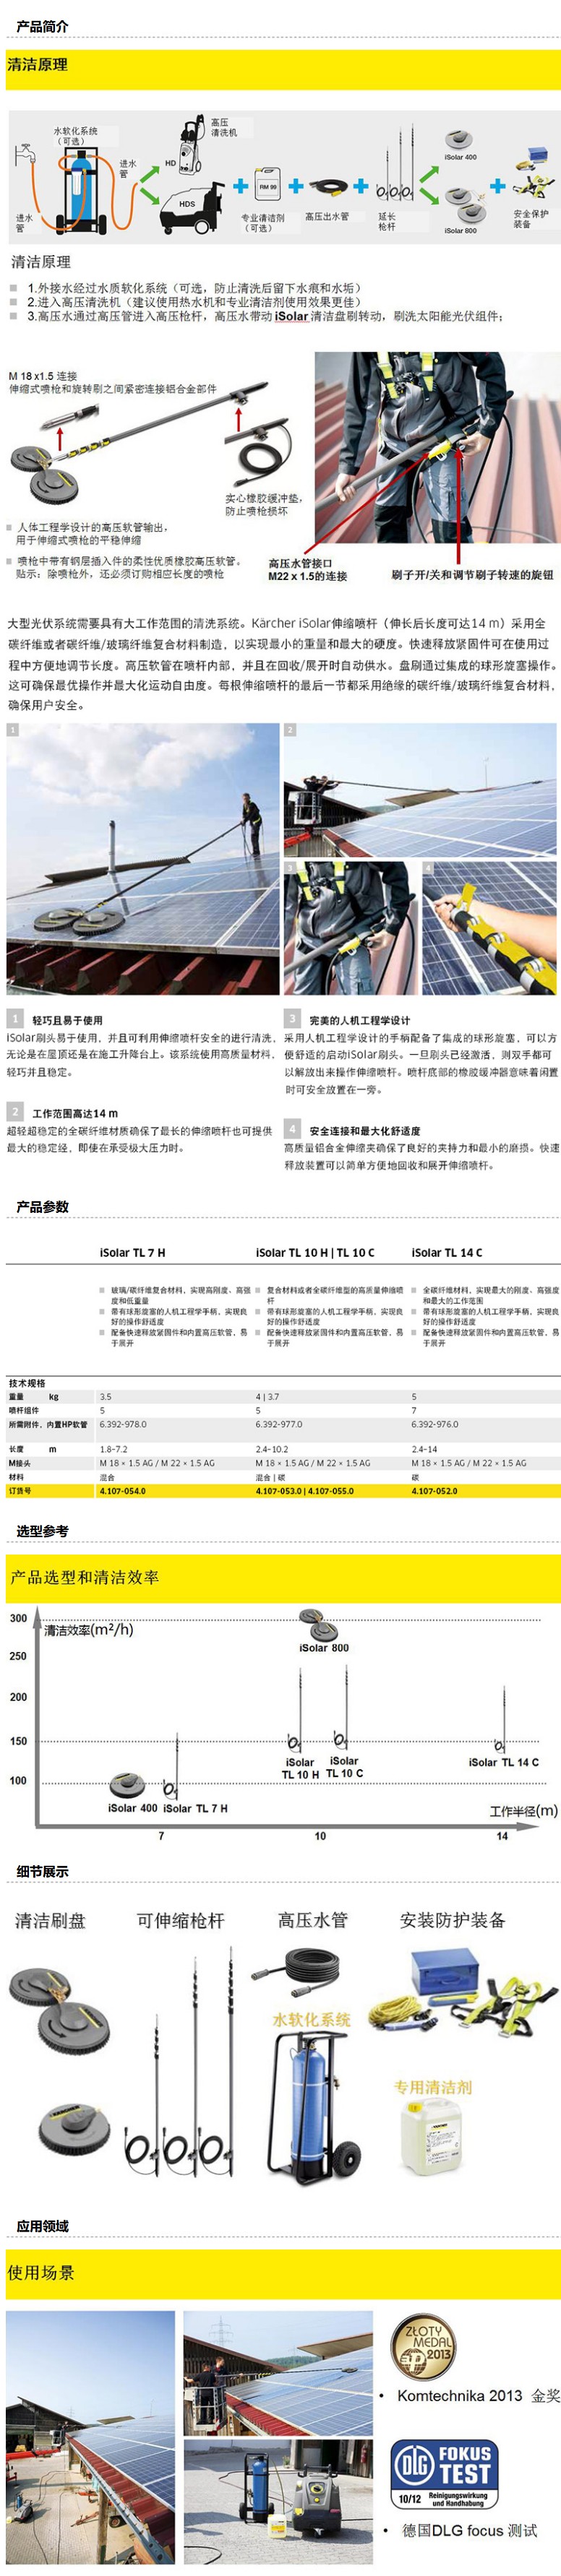
Task: Click the faucet icon at the diagram's left
Action: point(25,155)
